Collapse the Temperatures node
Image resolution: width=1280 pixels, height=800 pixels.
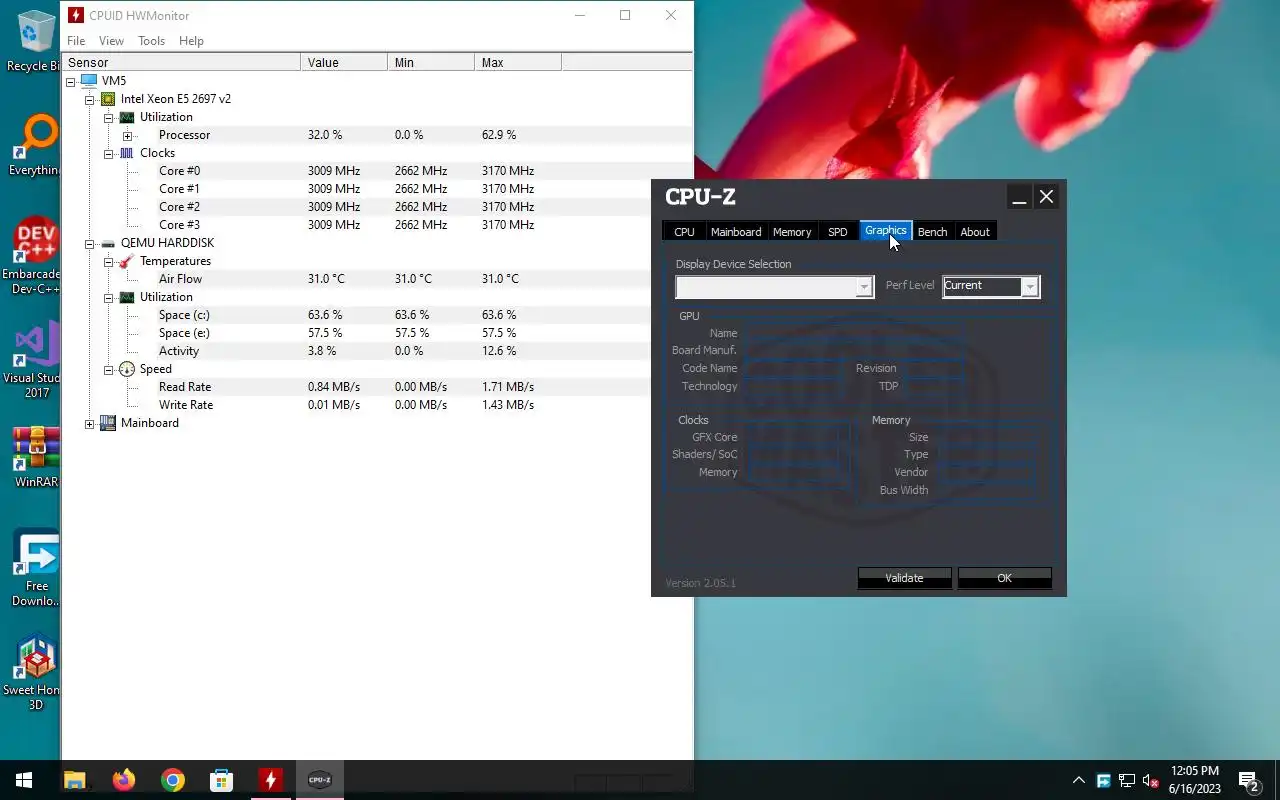[109, 261]
